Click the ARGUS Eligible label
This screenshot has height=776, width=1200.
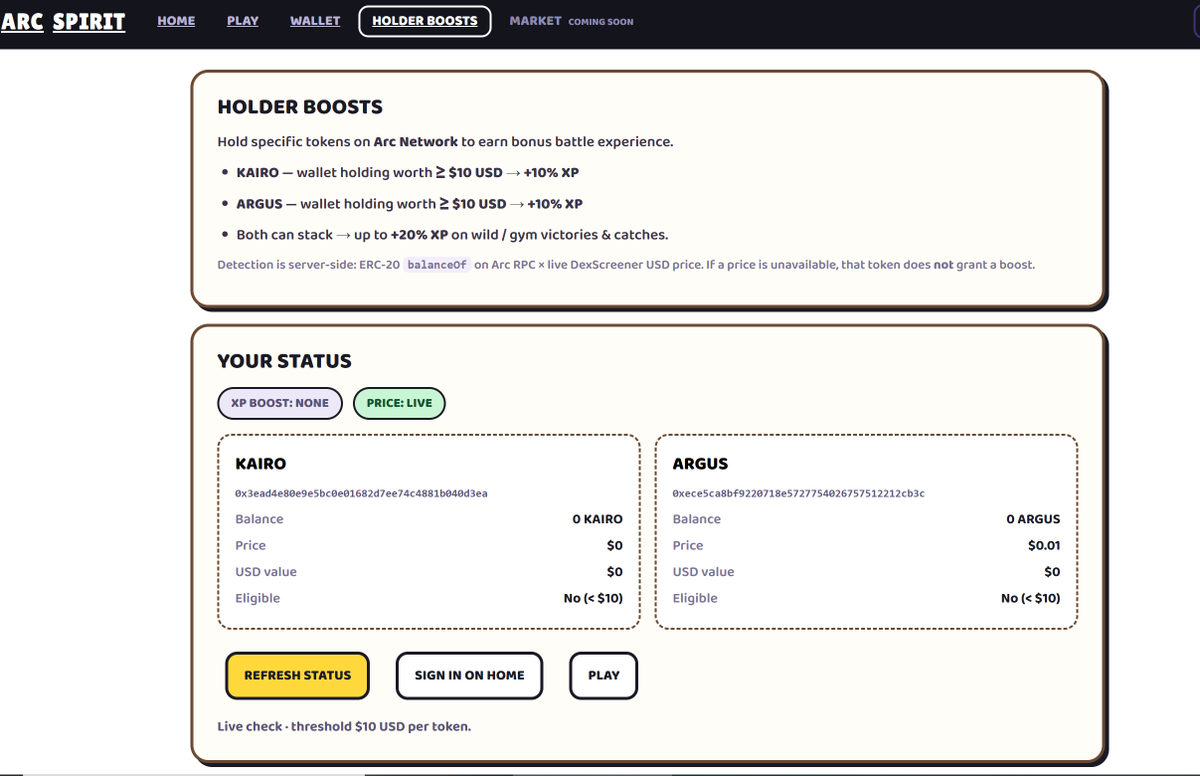(x=695, y=598)
